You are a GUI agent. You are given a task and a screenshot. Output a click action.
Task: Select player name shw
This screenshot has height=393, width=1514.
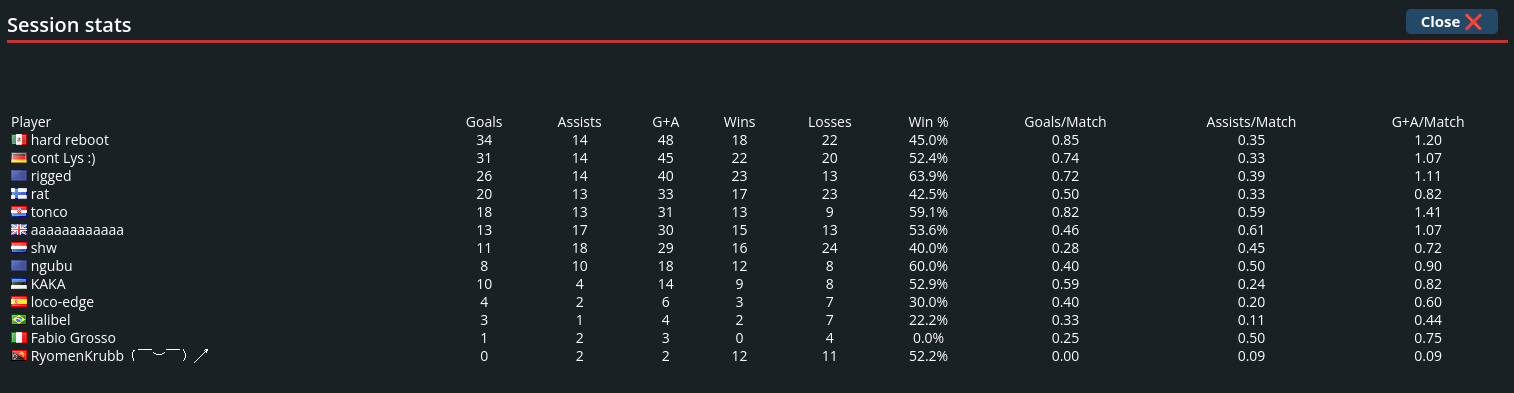(x=44, y=248)
